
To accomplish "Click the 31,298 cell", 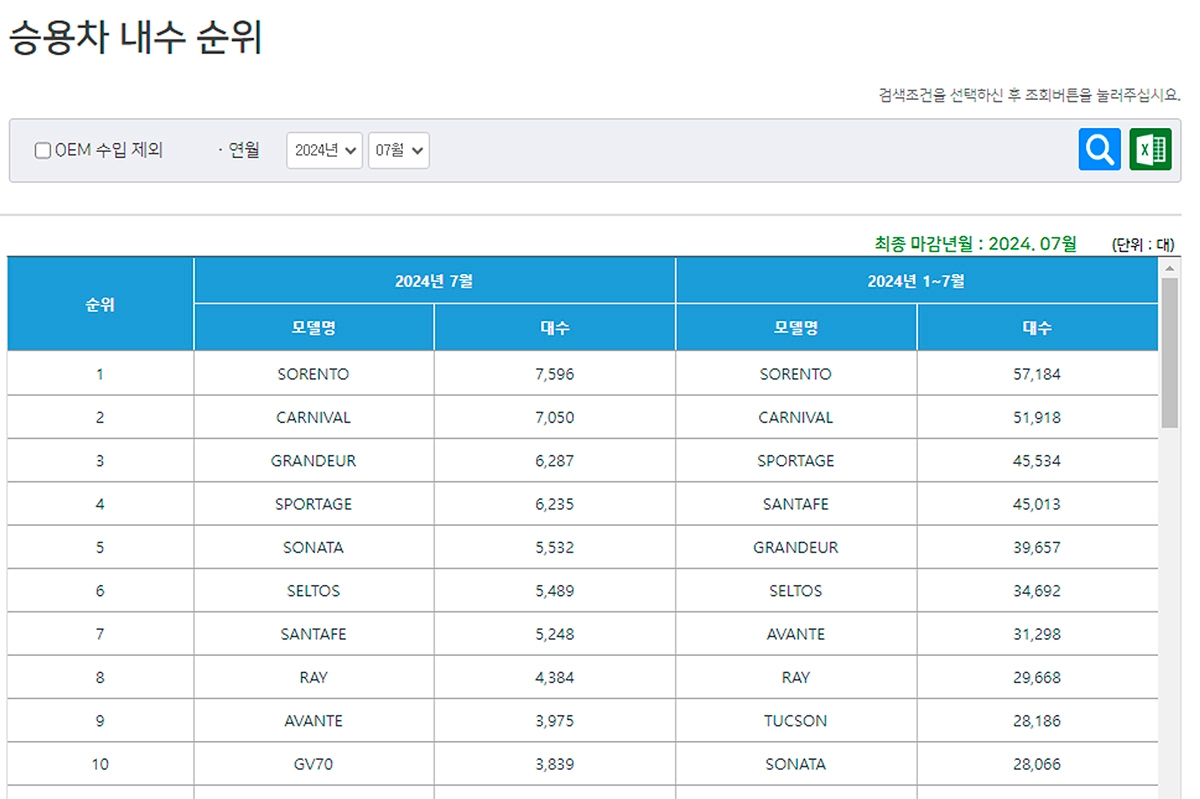I will (1037, 634).
